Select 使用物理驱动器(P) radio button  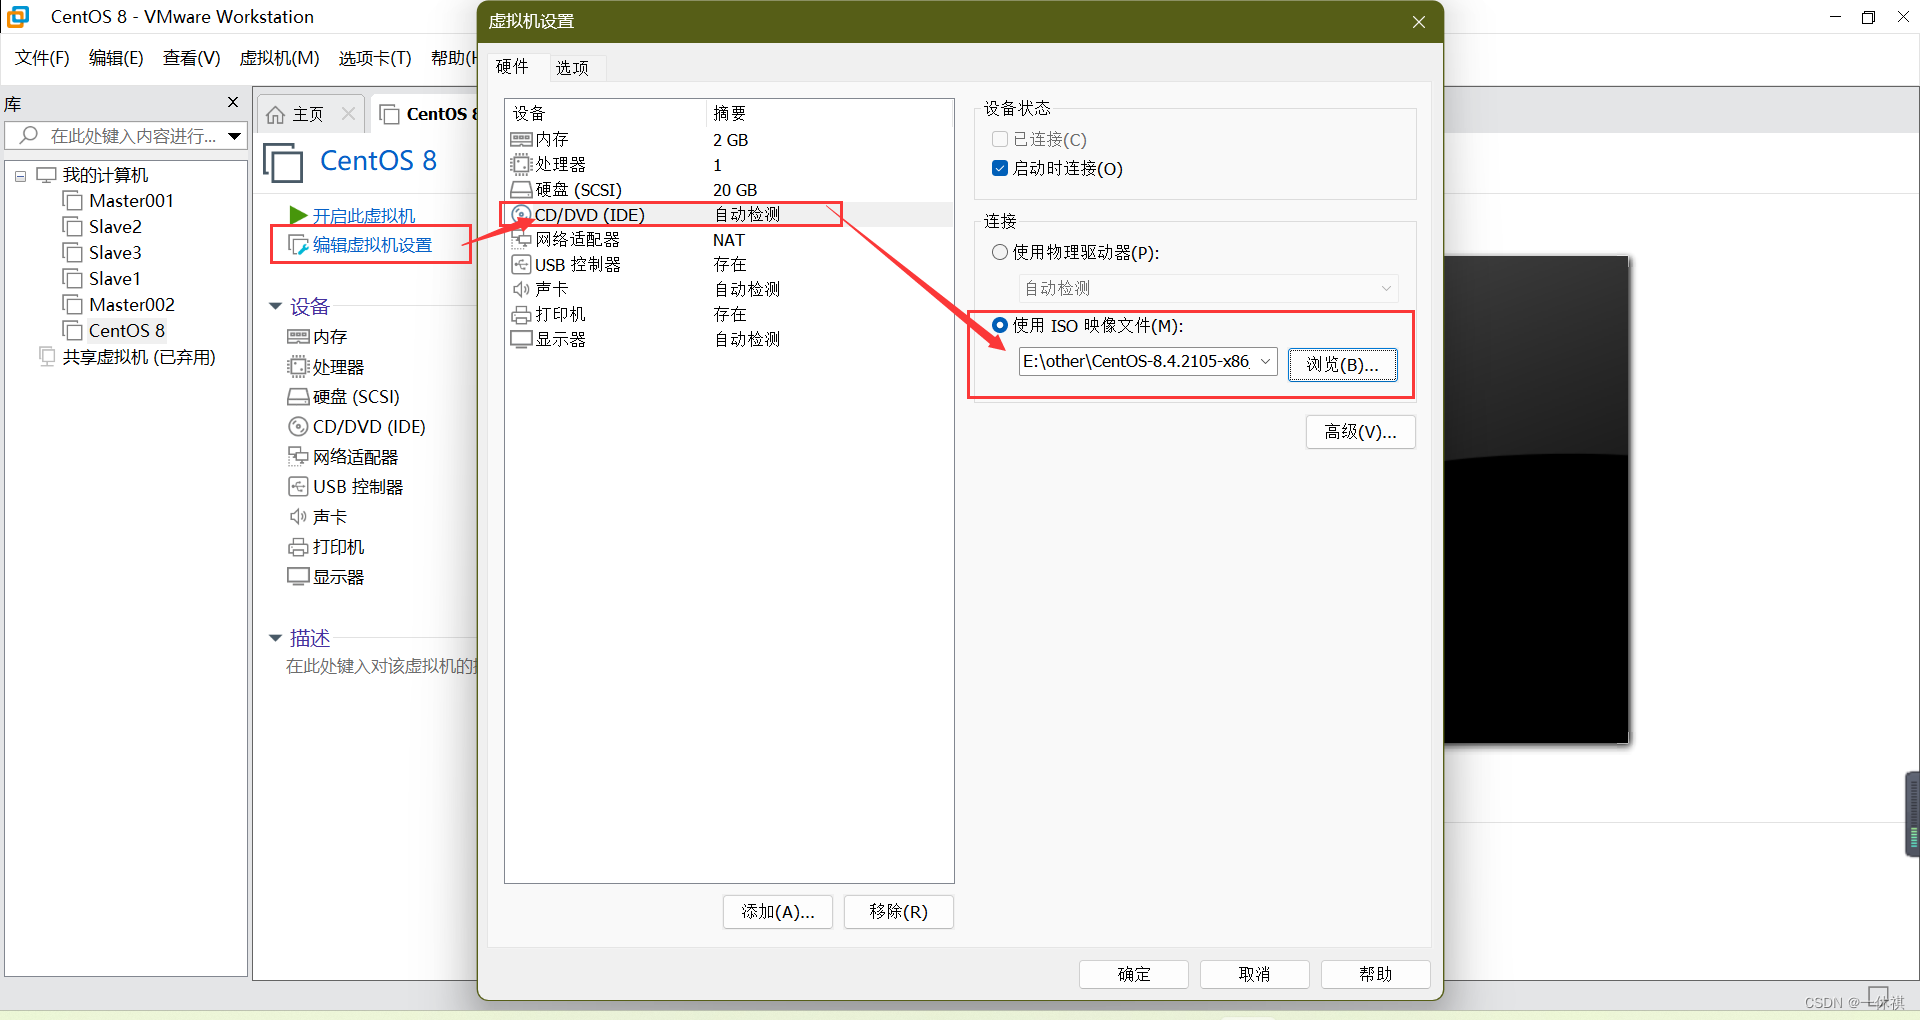coord(1000,252)
